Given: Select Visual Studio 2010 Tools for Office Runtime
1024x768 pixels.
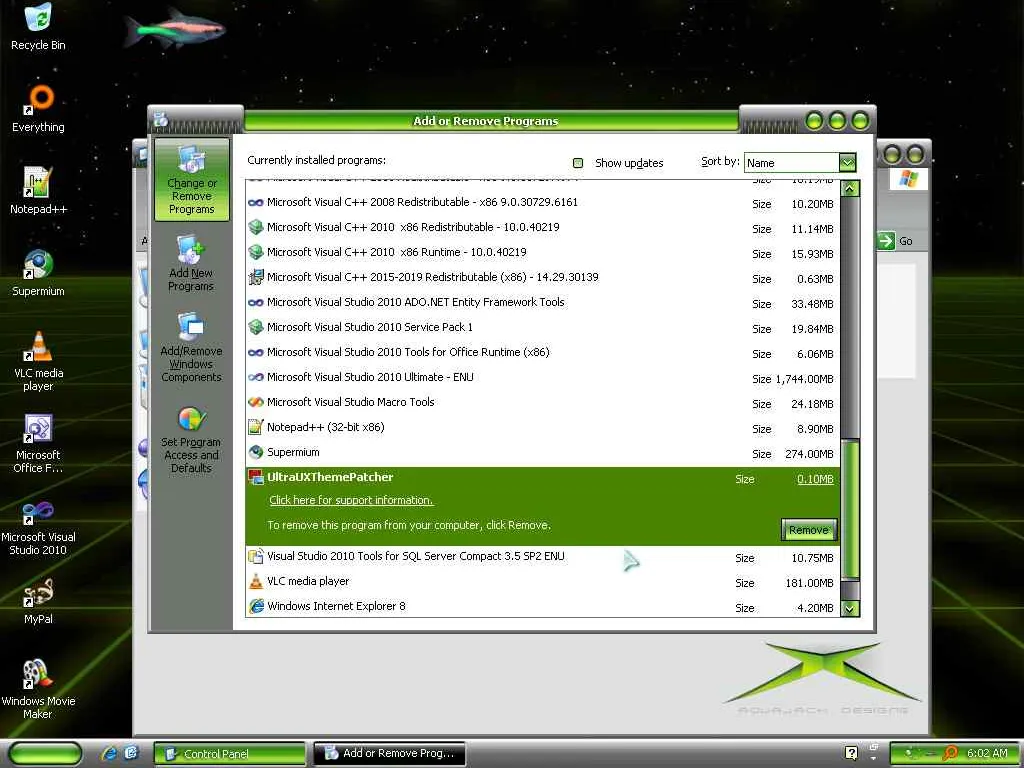Looking at the screenshot, I should click(542, 352).
